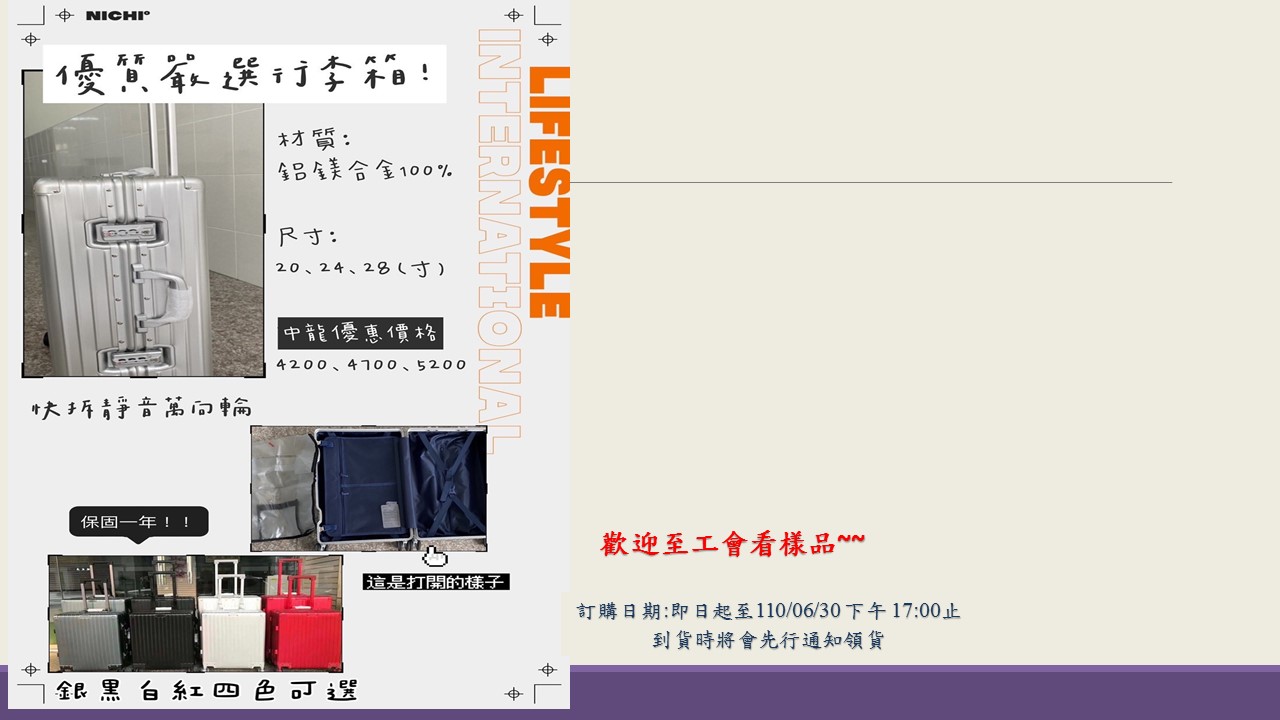The image size is (1280, 720).
Task: Click the outlined INTERNATIONAL vertical text
Action: tap(499, 238)
